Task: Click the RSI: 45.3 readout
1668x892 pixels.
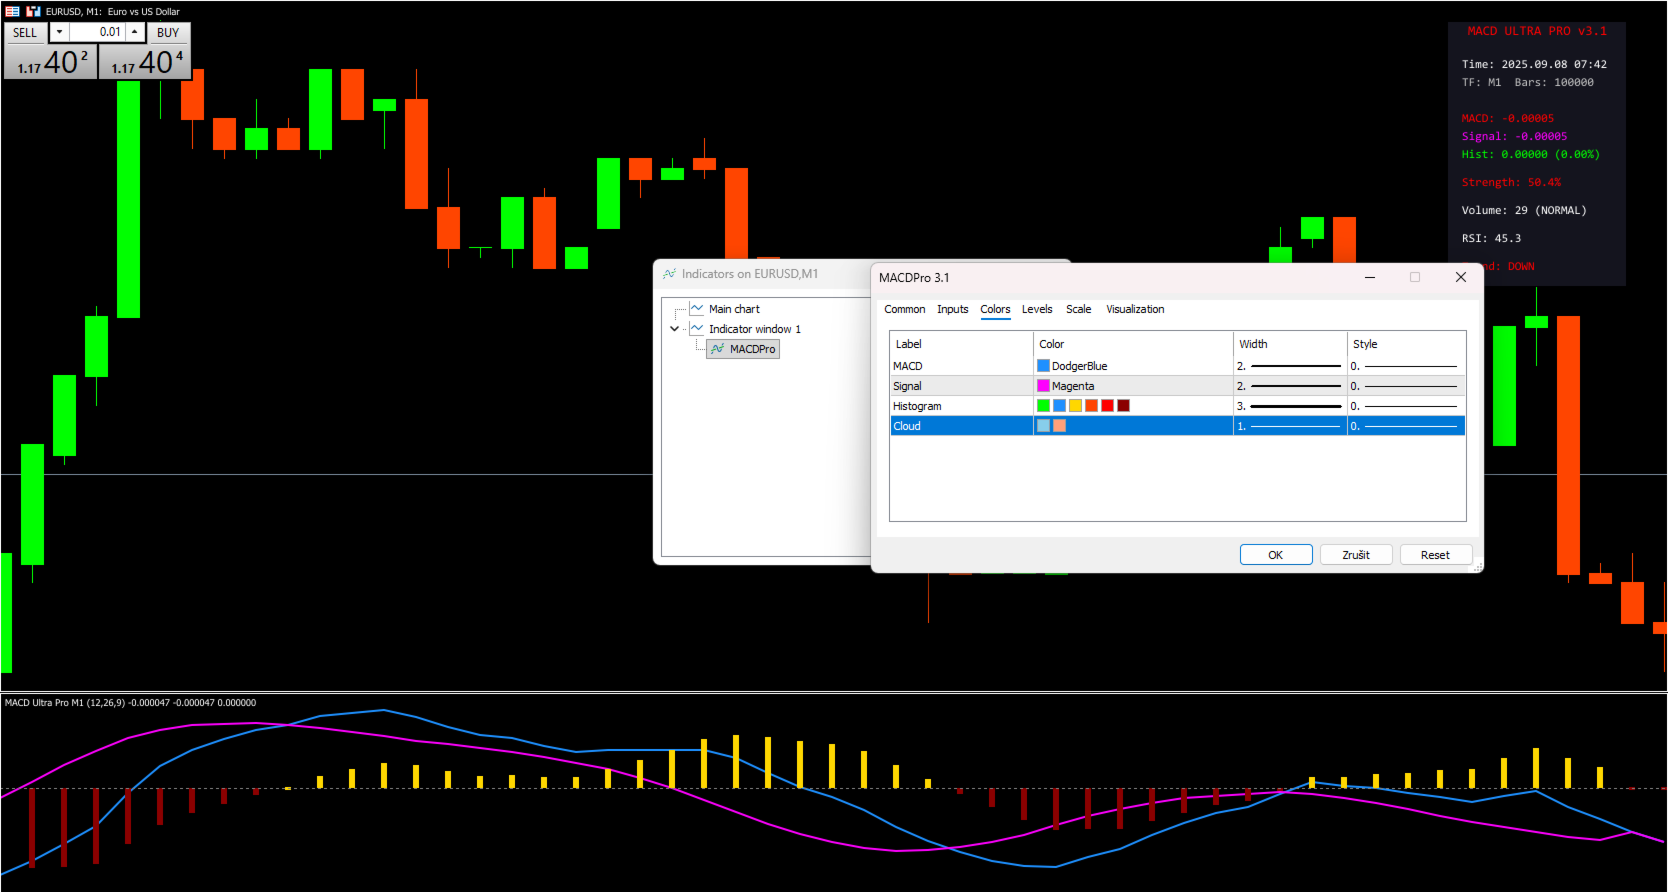Action: tap(1491, 238)
